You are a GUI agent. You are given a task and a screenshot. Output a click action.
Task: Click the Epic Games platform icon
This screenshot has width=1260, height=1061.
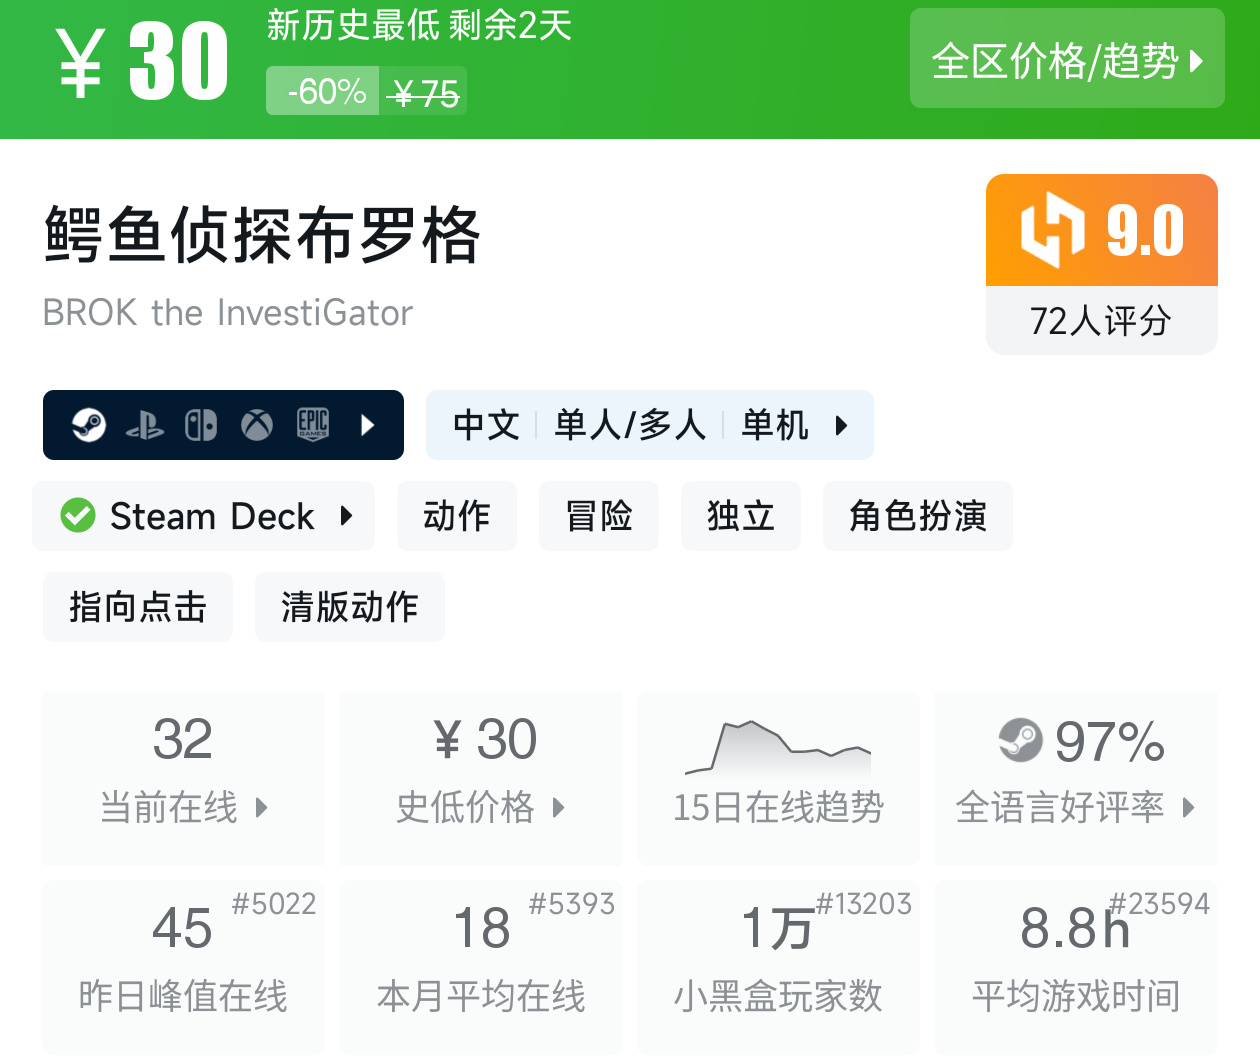pos(313,425)
